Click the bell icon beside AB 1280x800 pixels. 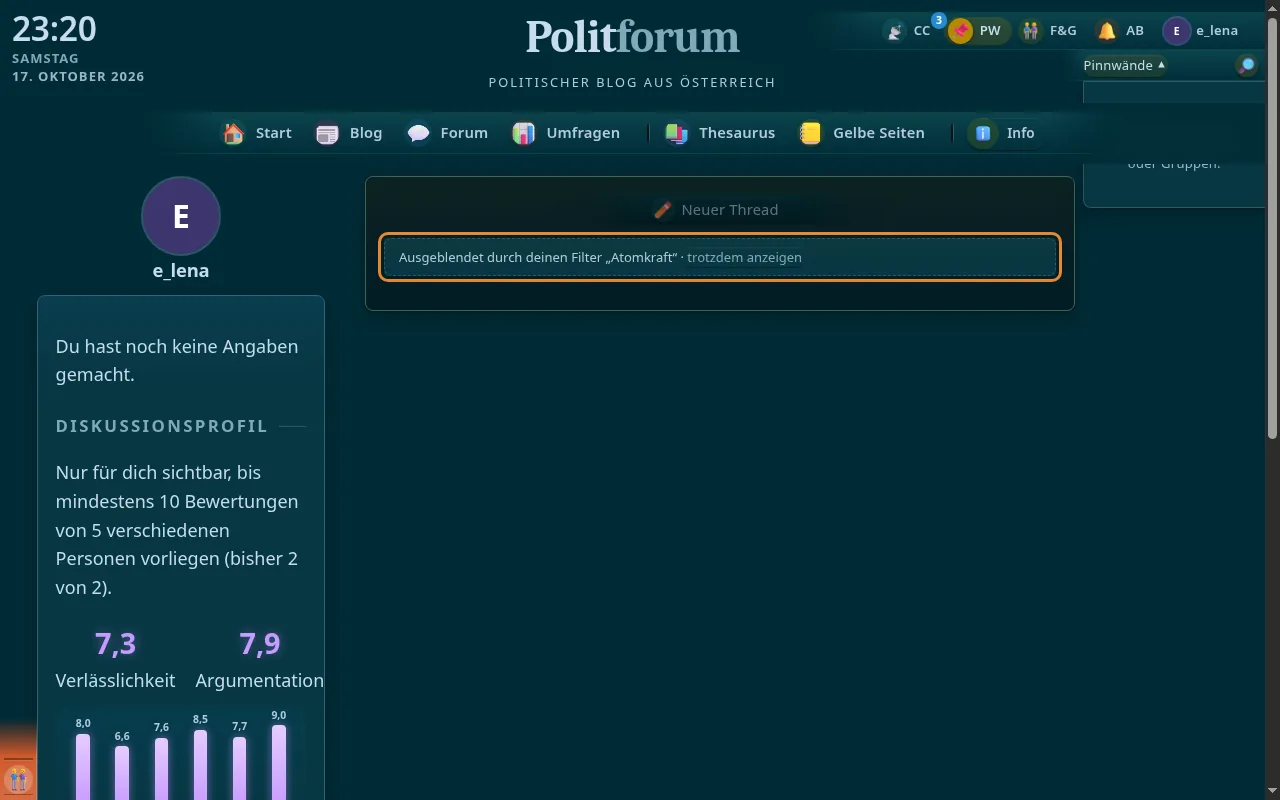coord(1107,31)
